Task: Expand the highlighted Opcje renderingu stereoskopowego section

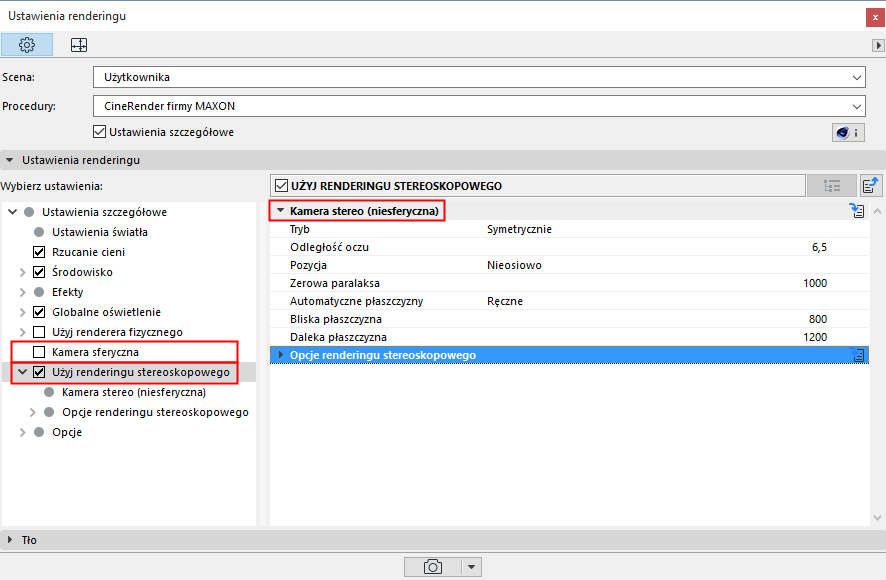Action: [x=281, y=355]
